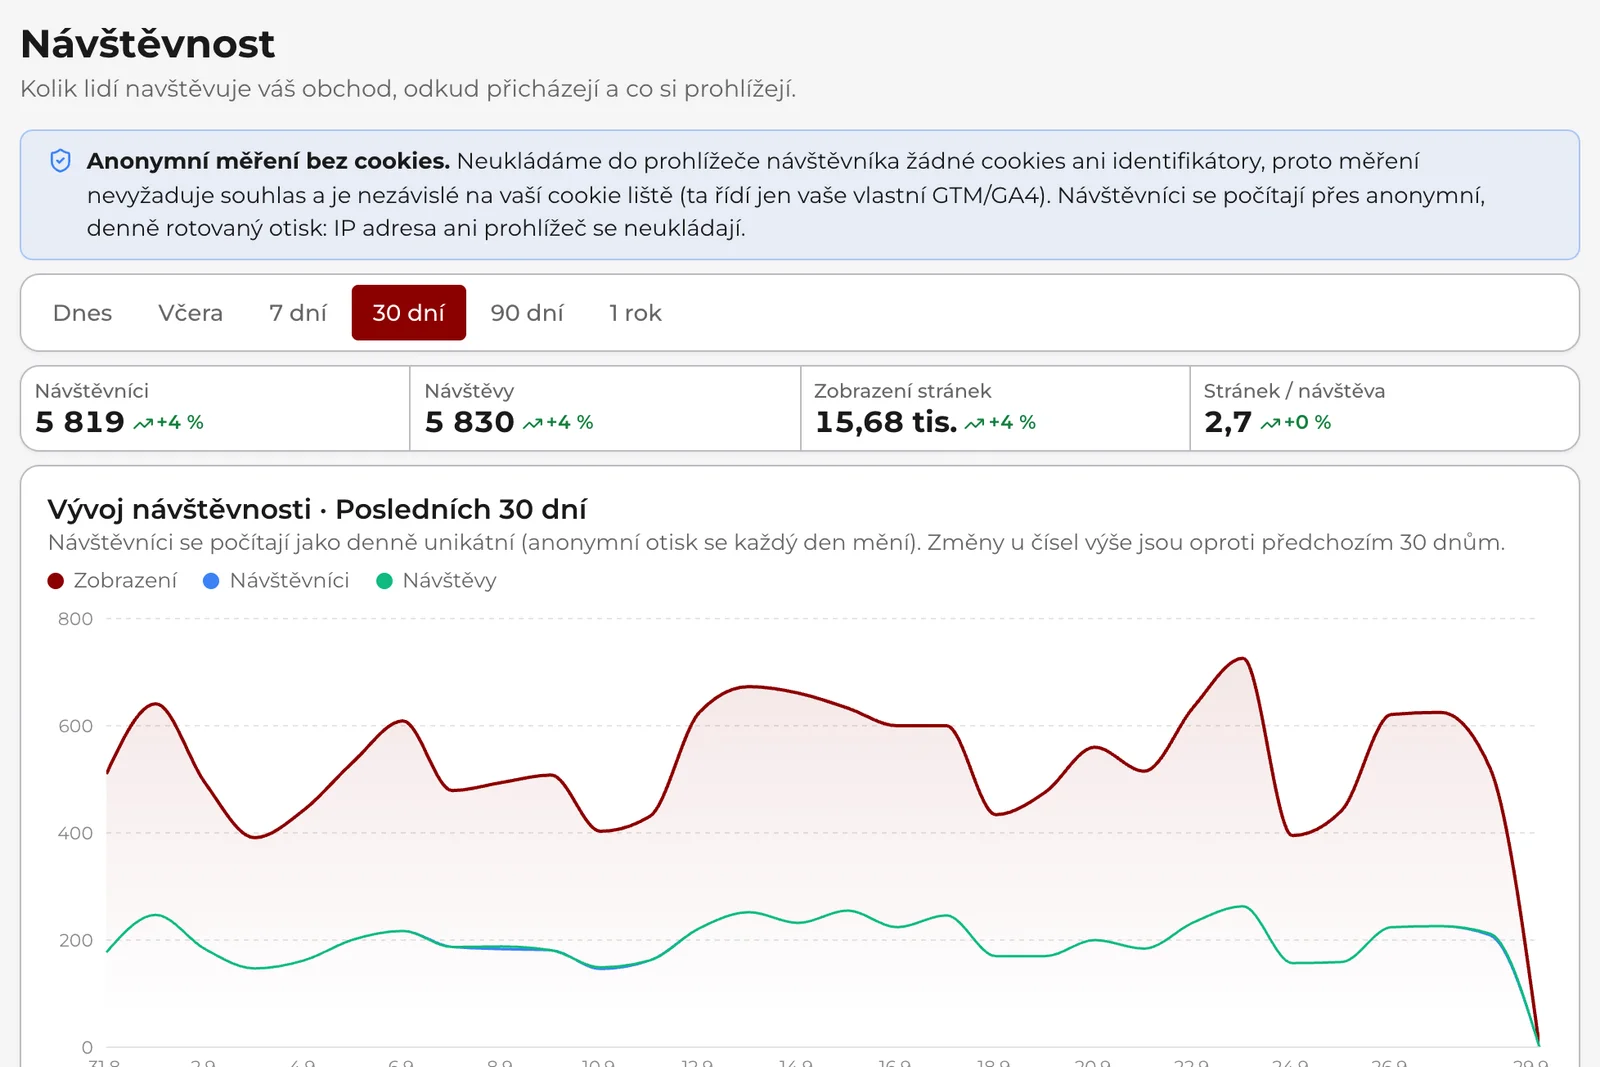Open the 1 rok period tab
The height and width of the screenshot is (1067, 1600).
click(635, 313)
